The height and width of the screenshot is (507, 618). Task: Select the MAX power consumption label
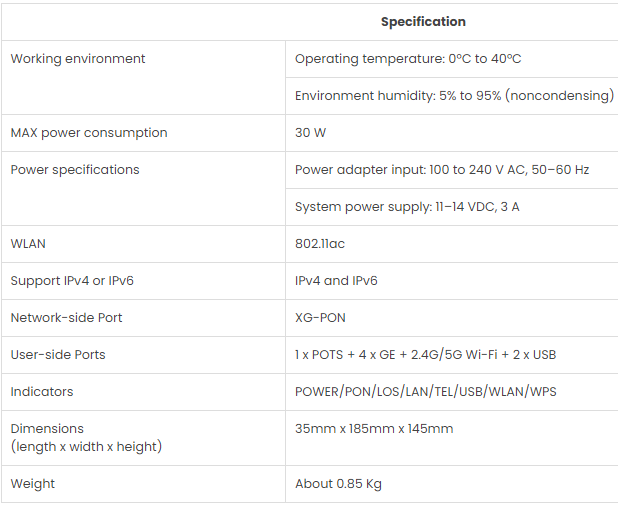[x=89, y=133]
